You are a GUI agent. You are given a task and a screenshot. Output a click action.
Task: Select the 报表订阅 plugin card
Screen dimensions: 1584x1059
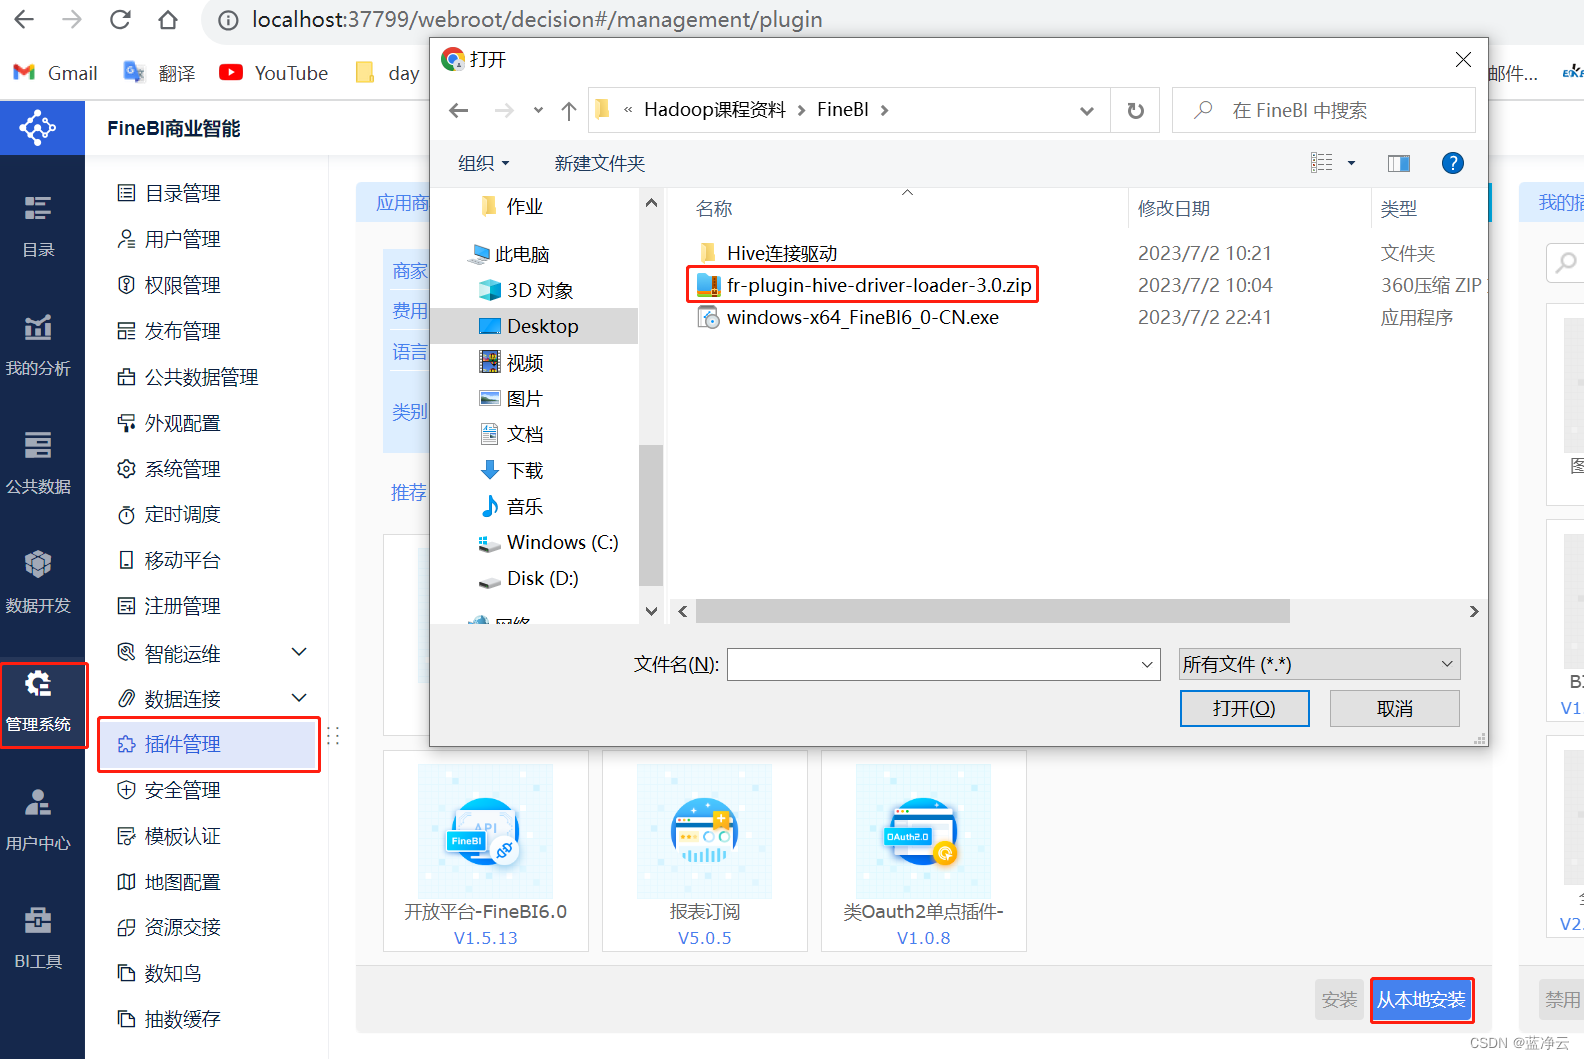[705, 851]
